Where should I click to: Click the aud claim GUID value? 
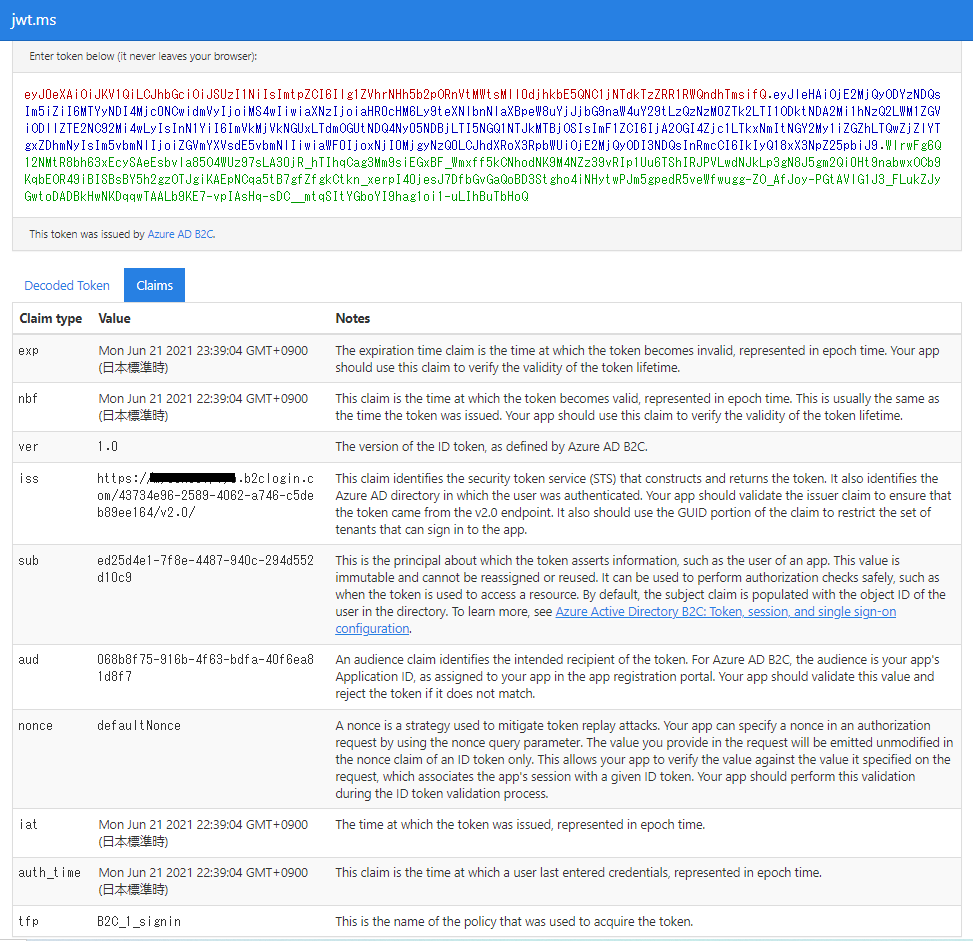(205, 668)
